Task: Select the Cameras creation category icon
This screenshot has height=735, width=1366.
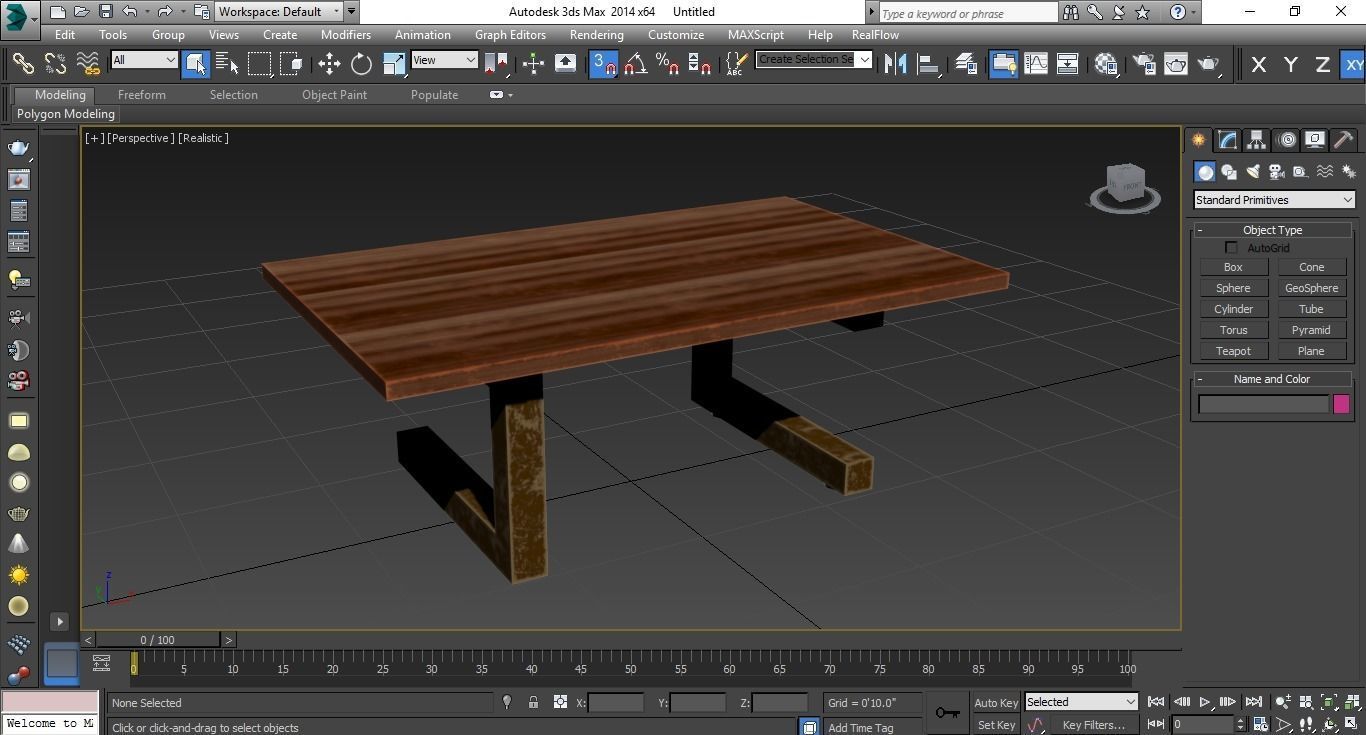Action: (x=1277, y=172)
